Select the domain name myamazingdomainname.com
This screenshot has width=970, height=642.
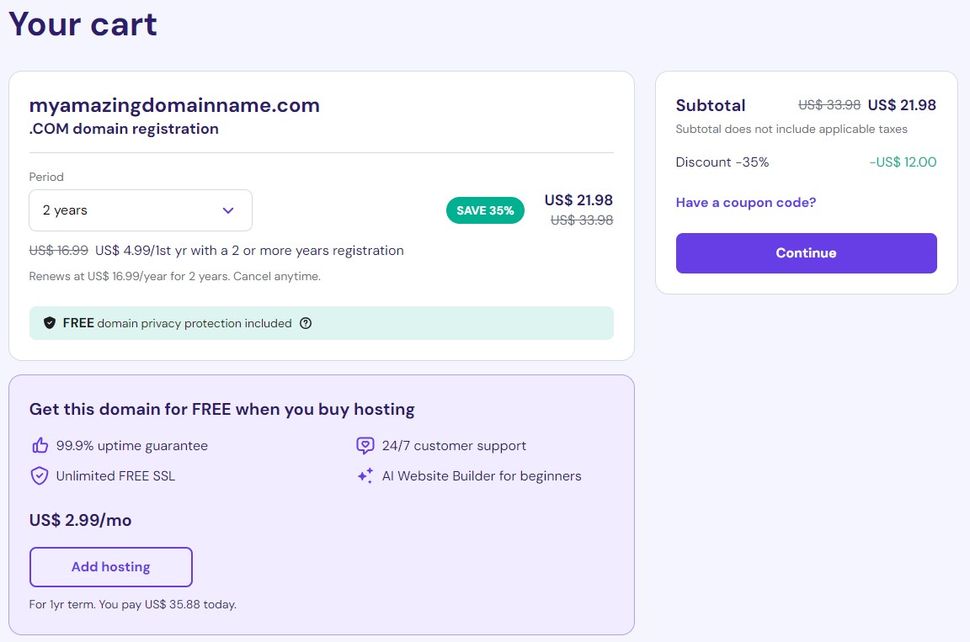click(173, 104)
